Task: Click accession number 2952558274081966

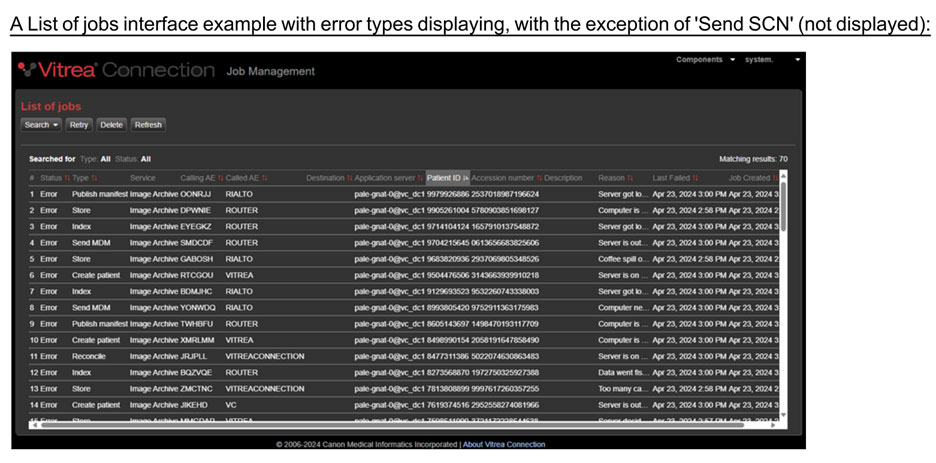Action: click(x=505, y=405)
